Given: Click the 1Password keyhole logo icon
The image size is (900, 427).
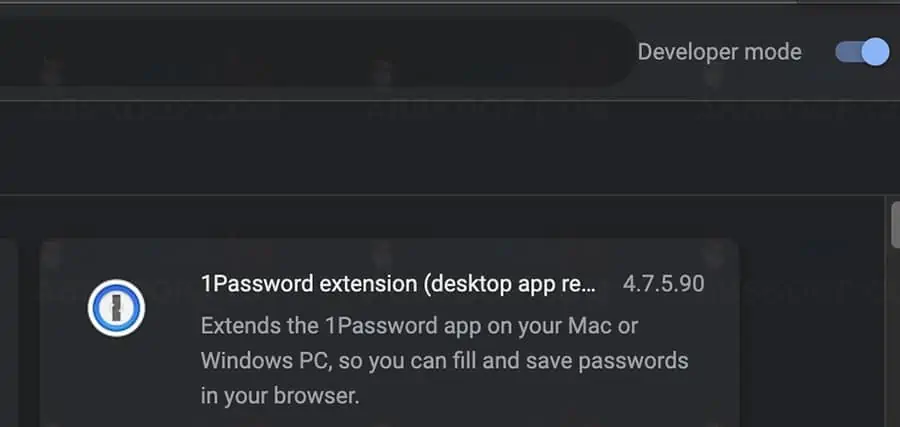Looking at the screenshot, I should 116,308.
